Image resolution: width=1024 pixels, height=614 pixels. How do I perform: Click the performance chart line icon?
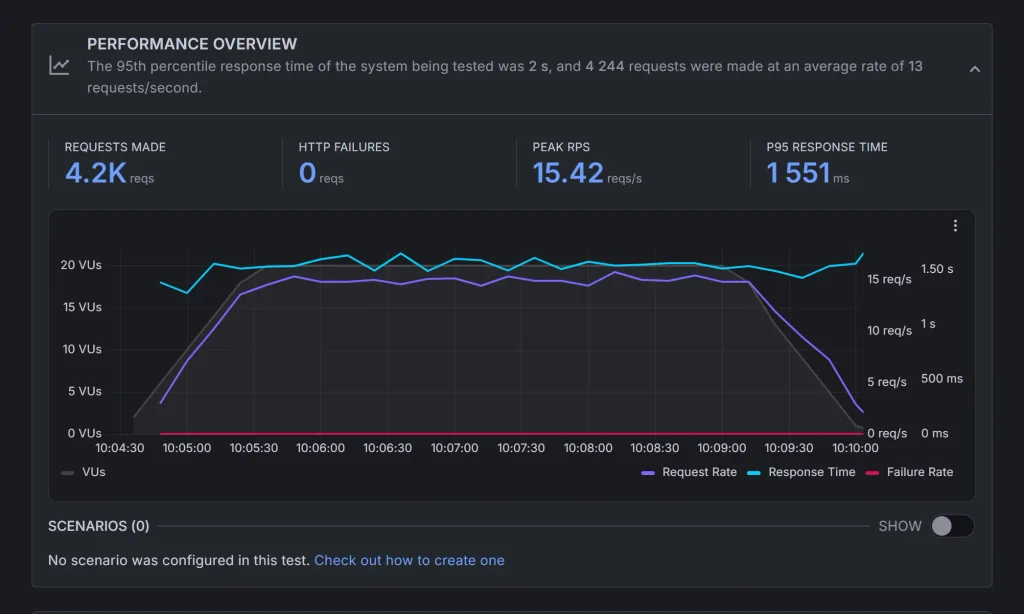(59, 65)
